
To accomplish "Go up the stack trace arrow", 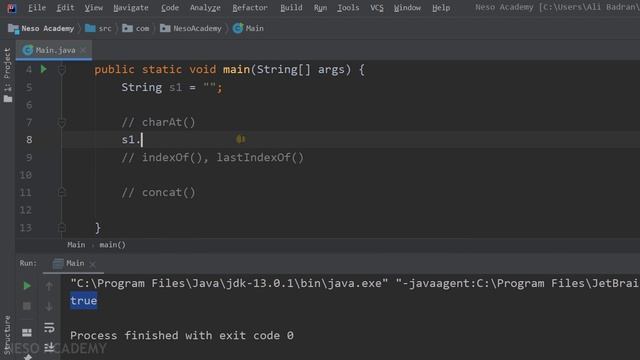I will click(x=49, y=286).
